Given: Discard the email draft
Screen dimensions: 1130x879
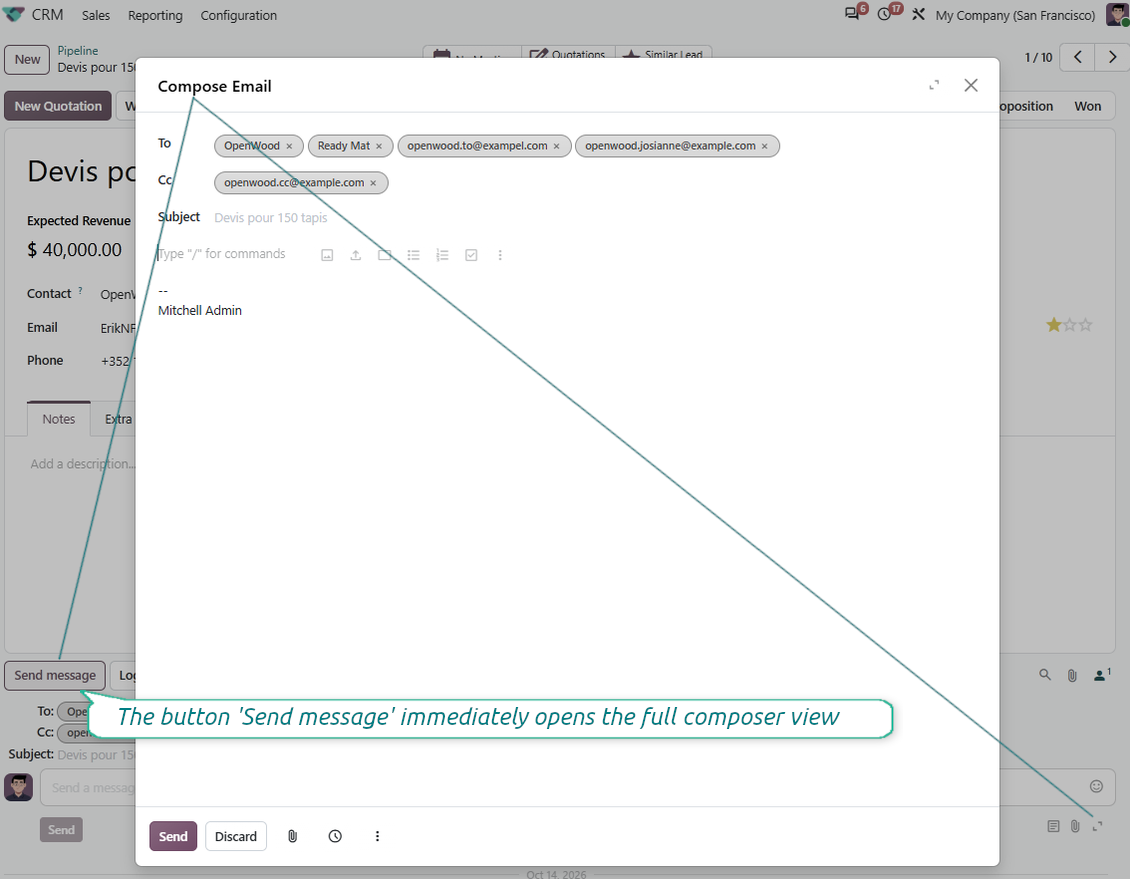Looking at the screenshot, I should tap(236, 836).
